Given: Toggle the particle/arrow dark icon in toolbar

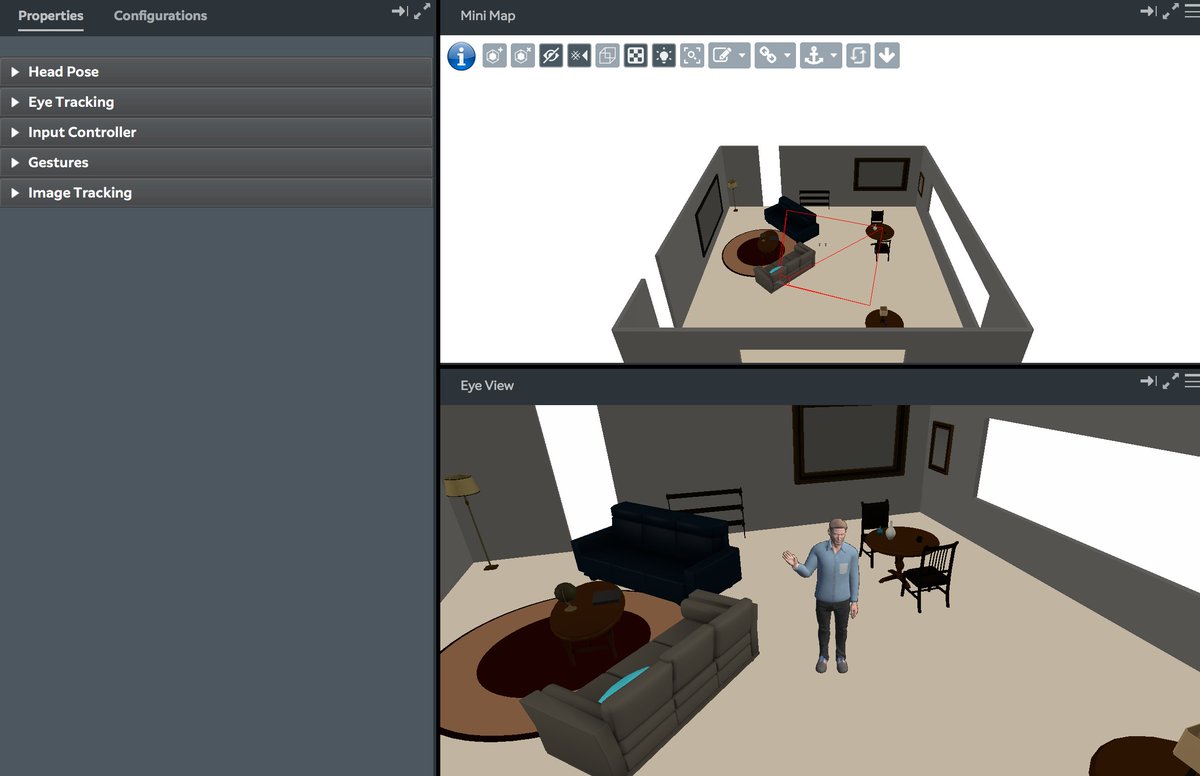Looking at the screenshot, I should tap(579, 56).
